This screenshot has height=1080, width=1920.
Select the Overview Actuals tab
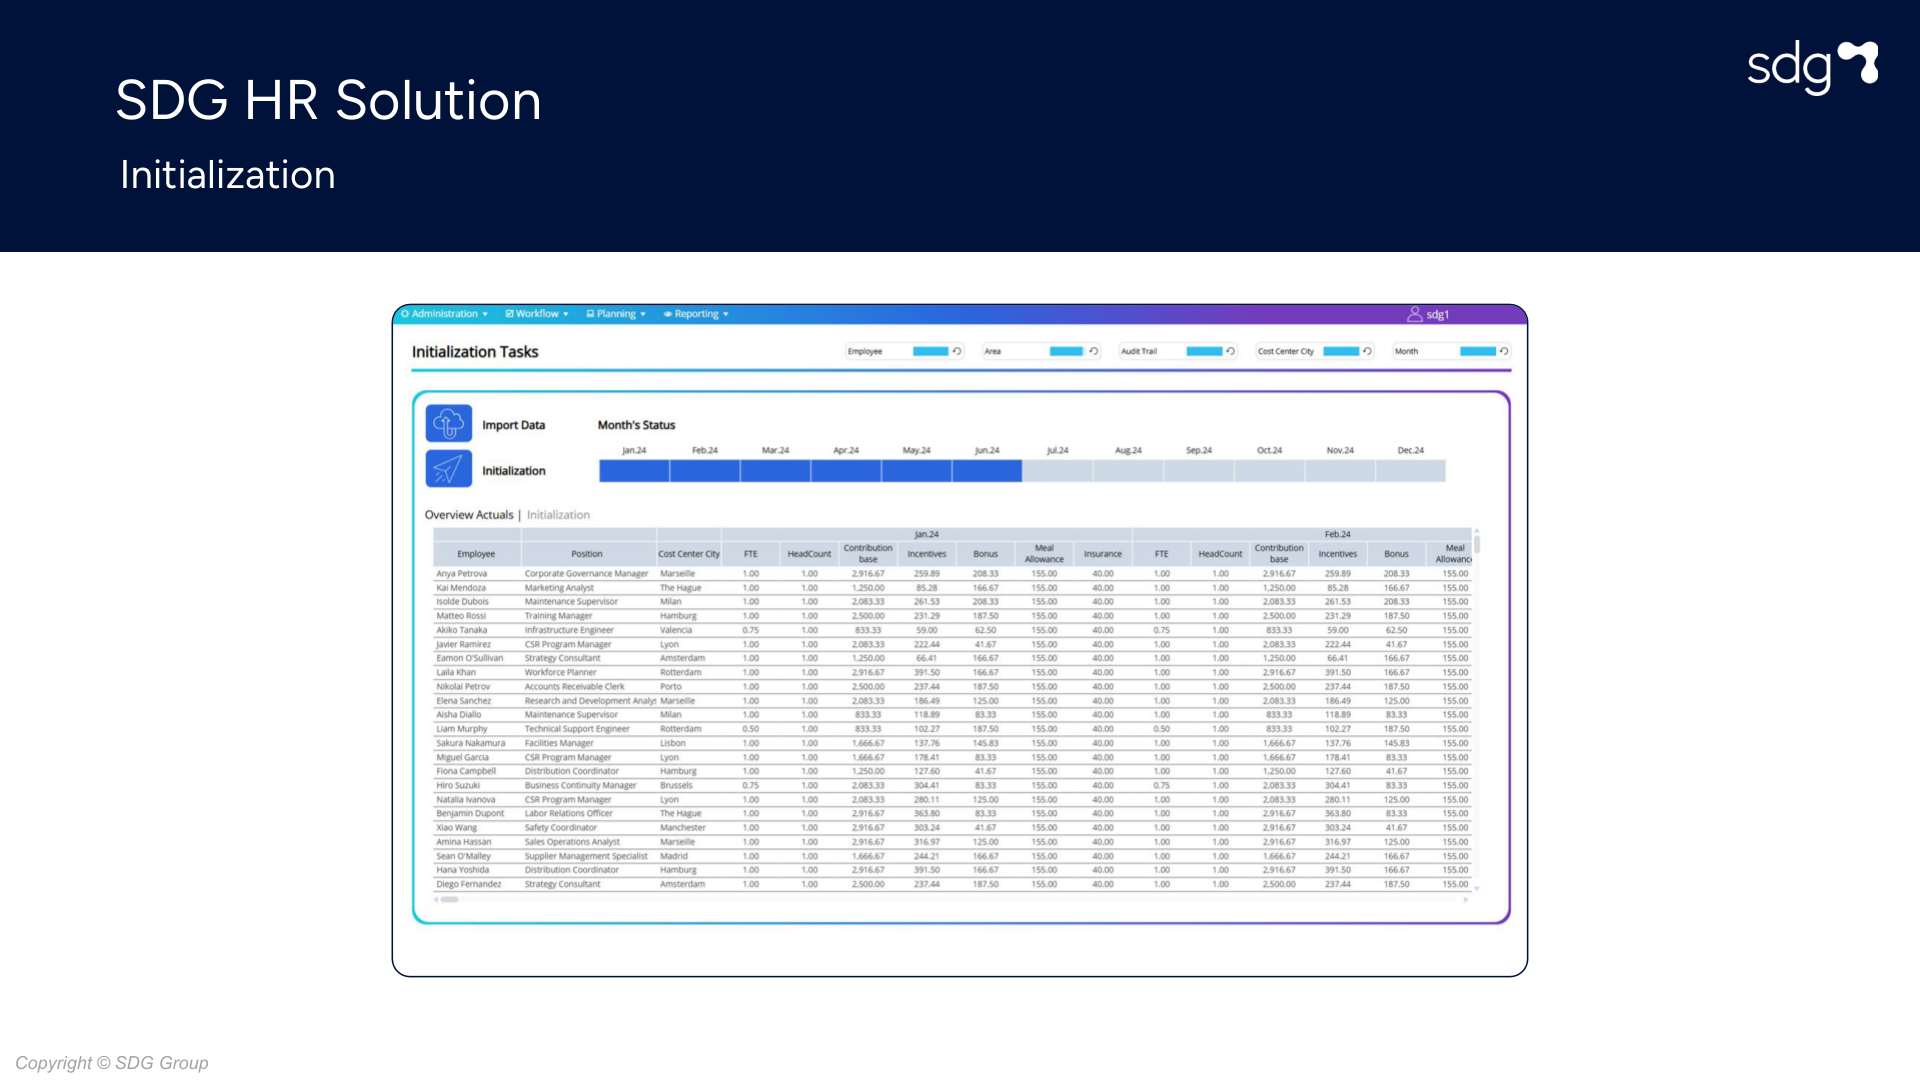tap(468, 515)
